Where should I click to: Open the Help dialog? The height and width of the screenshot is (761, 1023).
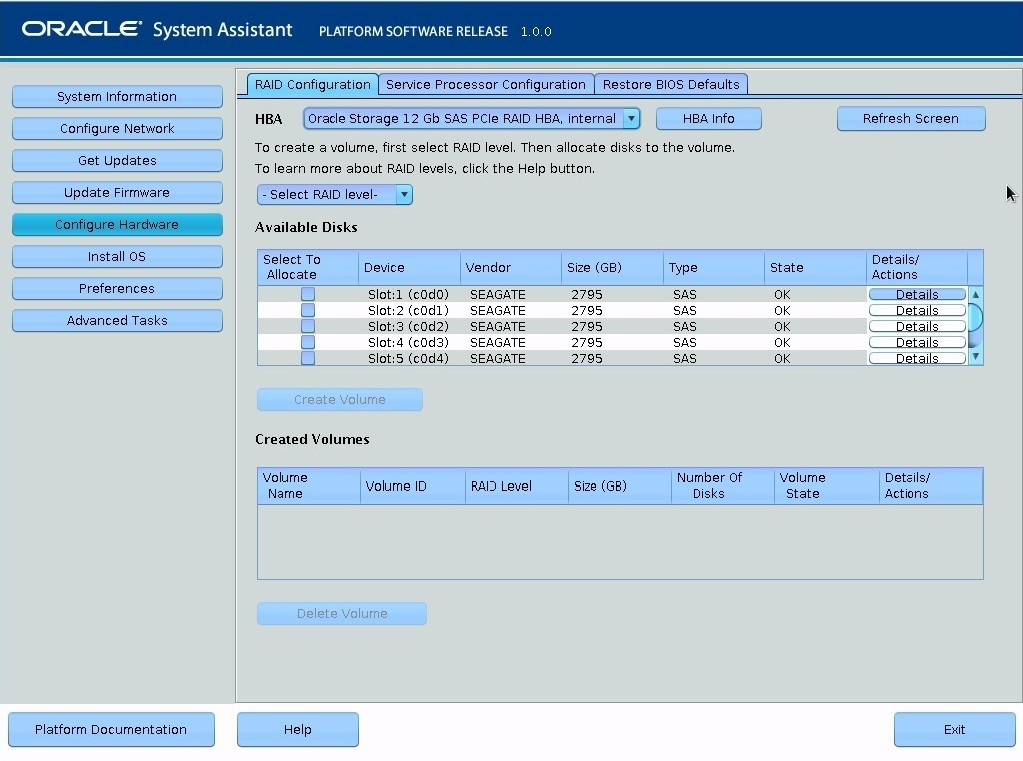[297, 729]
